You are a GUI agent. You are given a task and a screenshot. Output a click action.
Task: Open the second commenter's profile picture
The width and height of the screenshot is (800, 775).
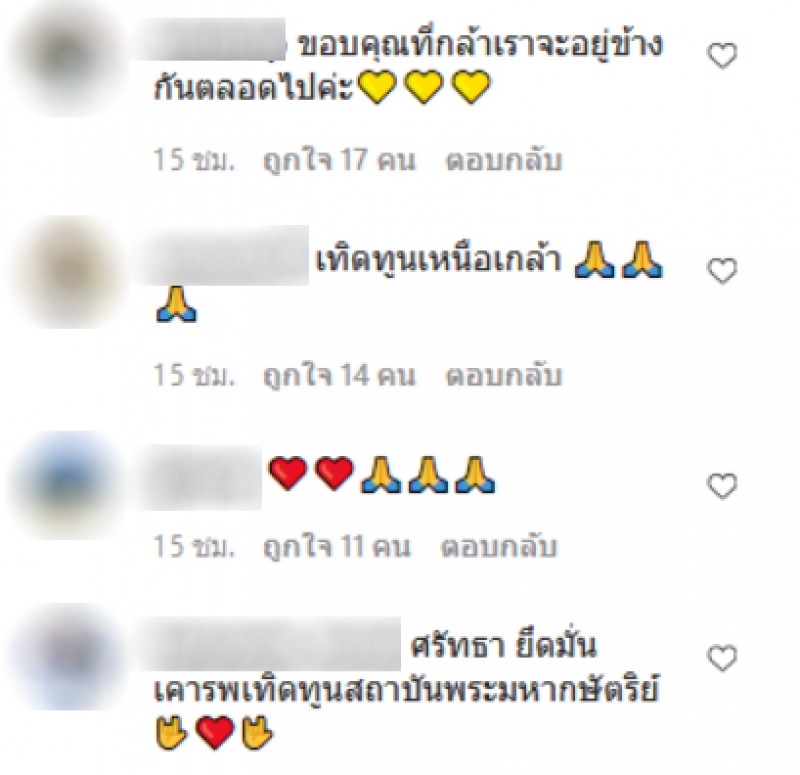point(66,271)
